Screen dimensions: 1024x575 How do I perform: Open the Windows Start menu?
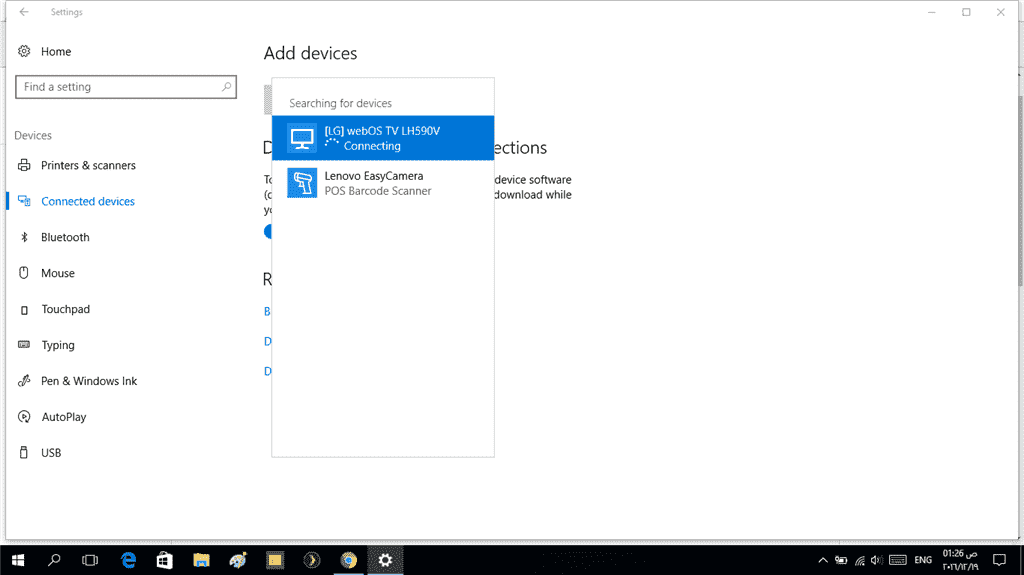point(18,560)
